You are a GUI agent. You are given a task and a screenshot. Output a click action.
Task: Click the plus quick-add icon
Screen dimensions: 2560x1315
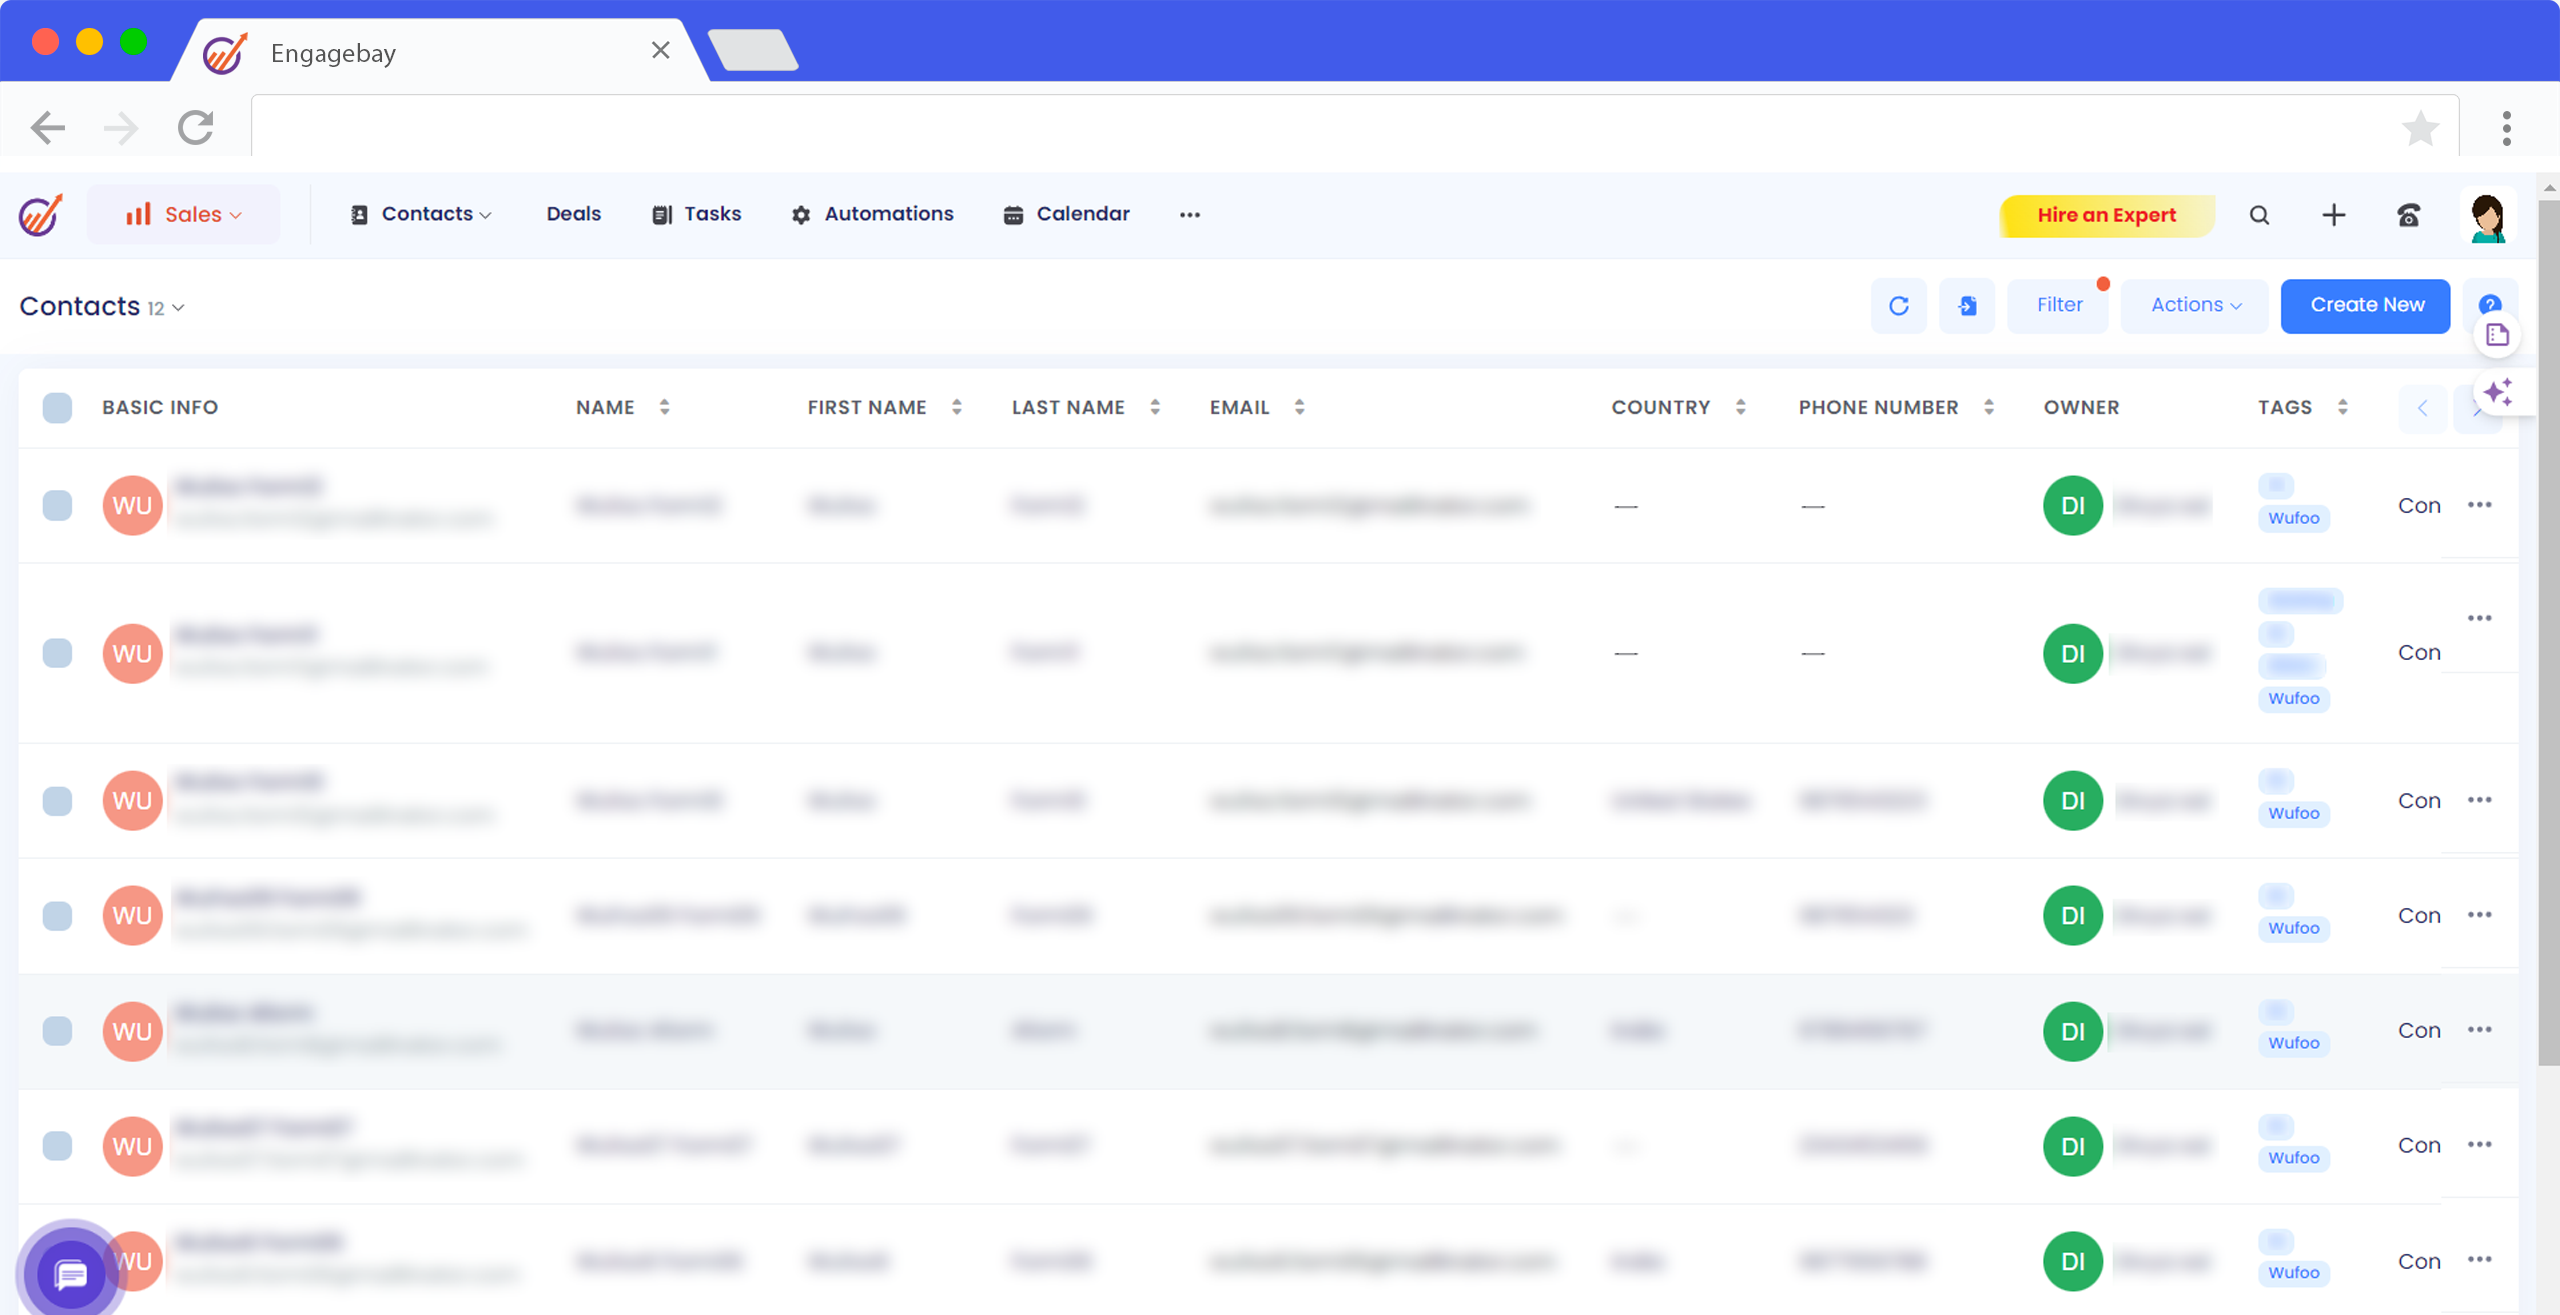coord(2333,215)
